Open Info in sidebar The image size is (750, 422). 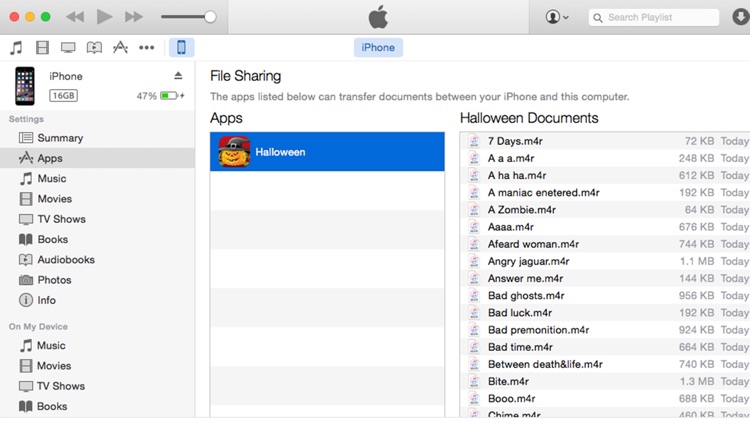point(97,300)
